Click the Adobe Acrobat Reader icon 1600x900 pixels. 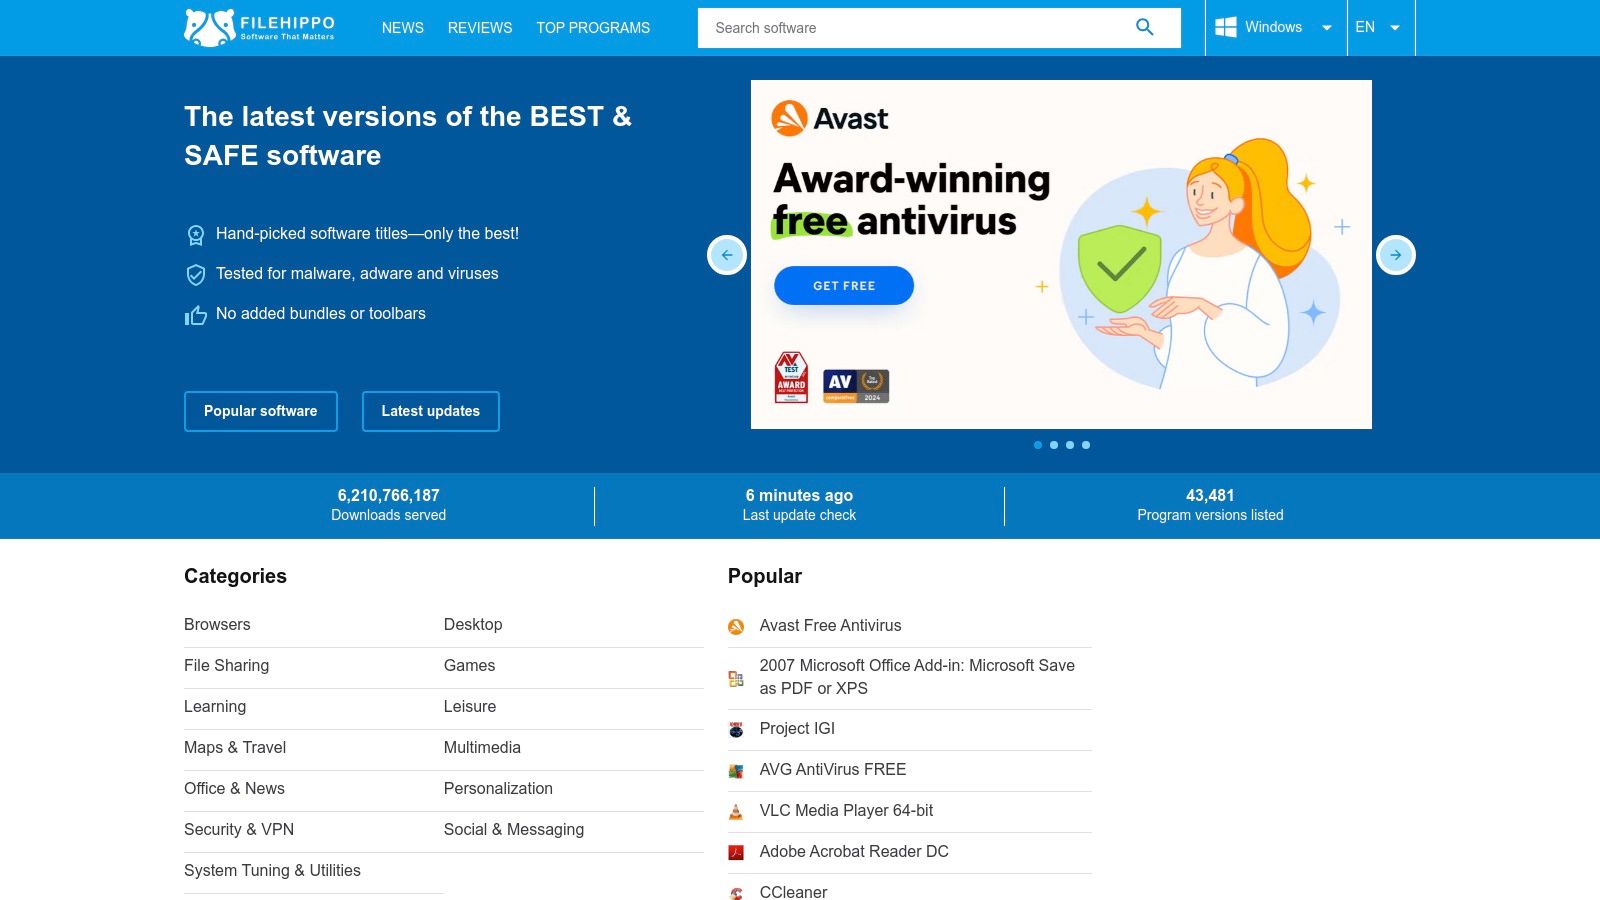(736, 853)
